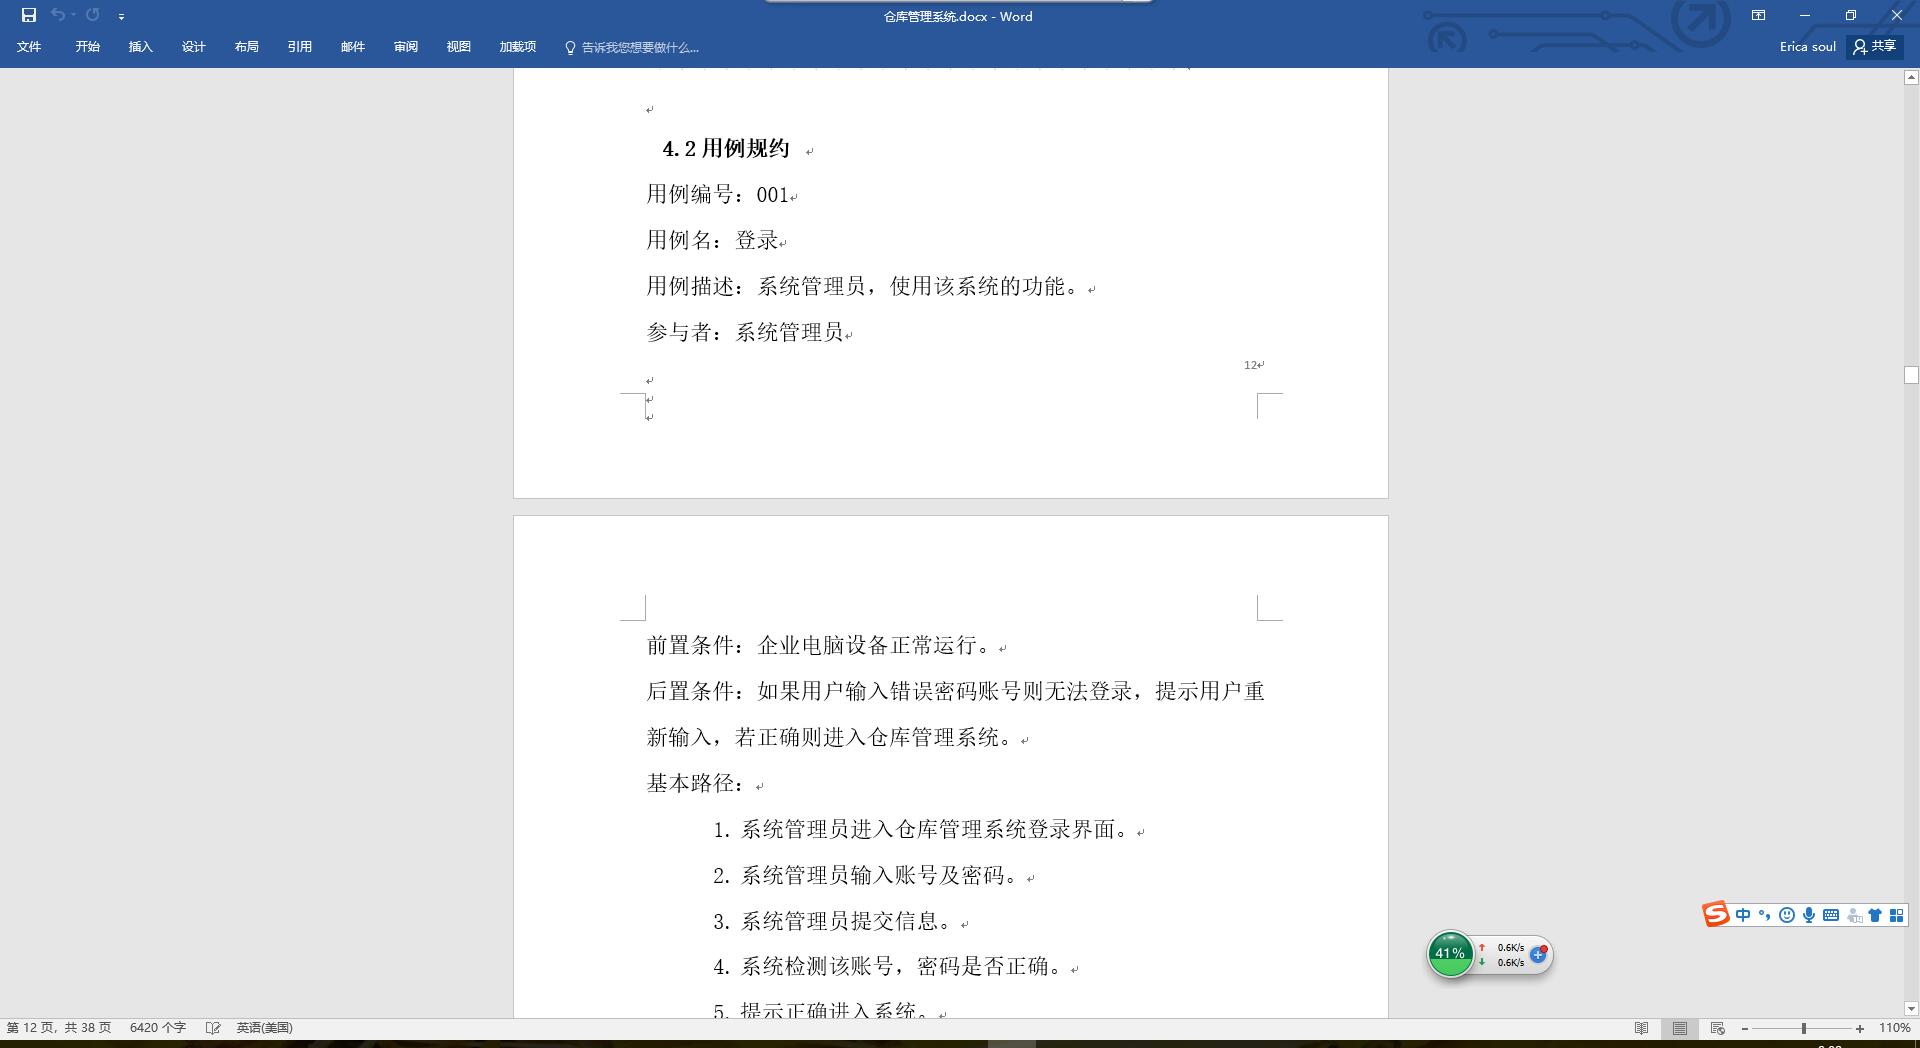
Task: Open the 插入 (Insert) ribbon tab
Action: 141,47
